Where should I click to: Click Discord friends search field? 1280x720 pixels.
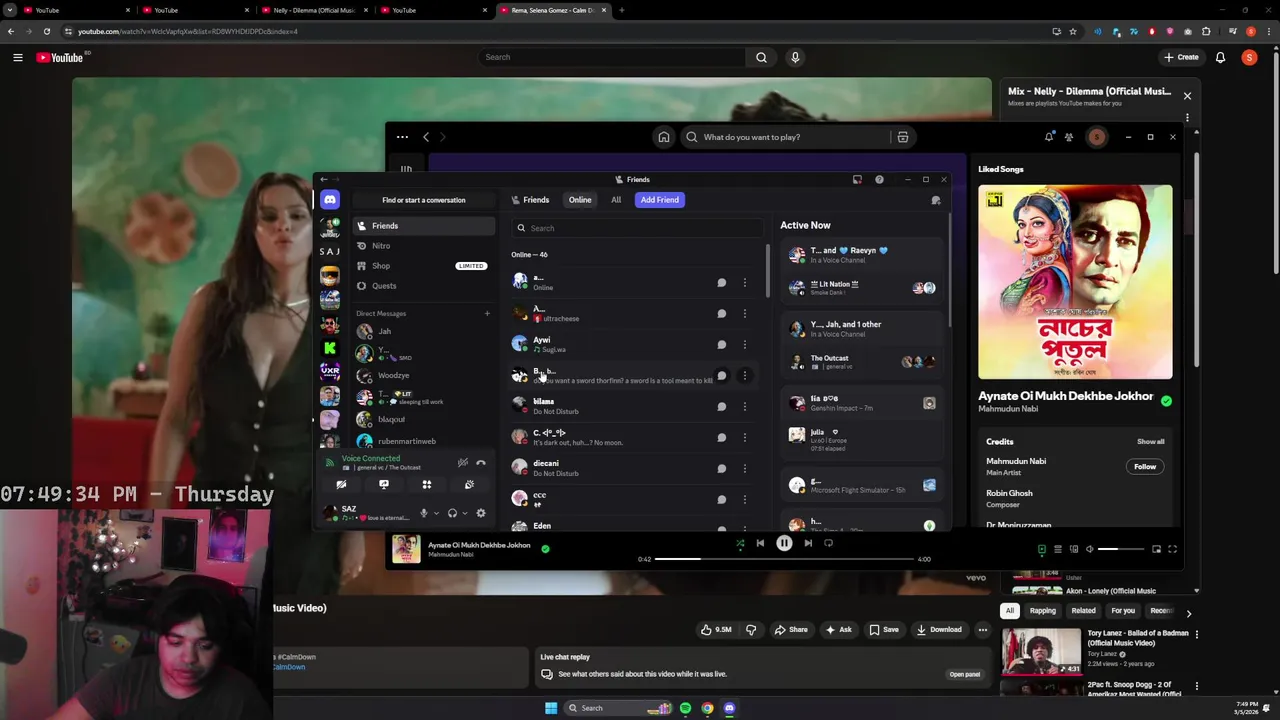pyautogui.click(x=637, y=229)
